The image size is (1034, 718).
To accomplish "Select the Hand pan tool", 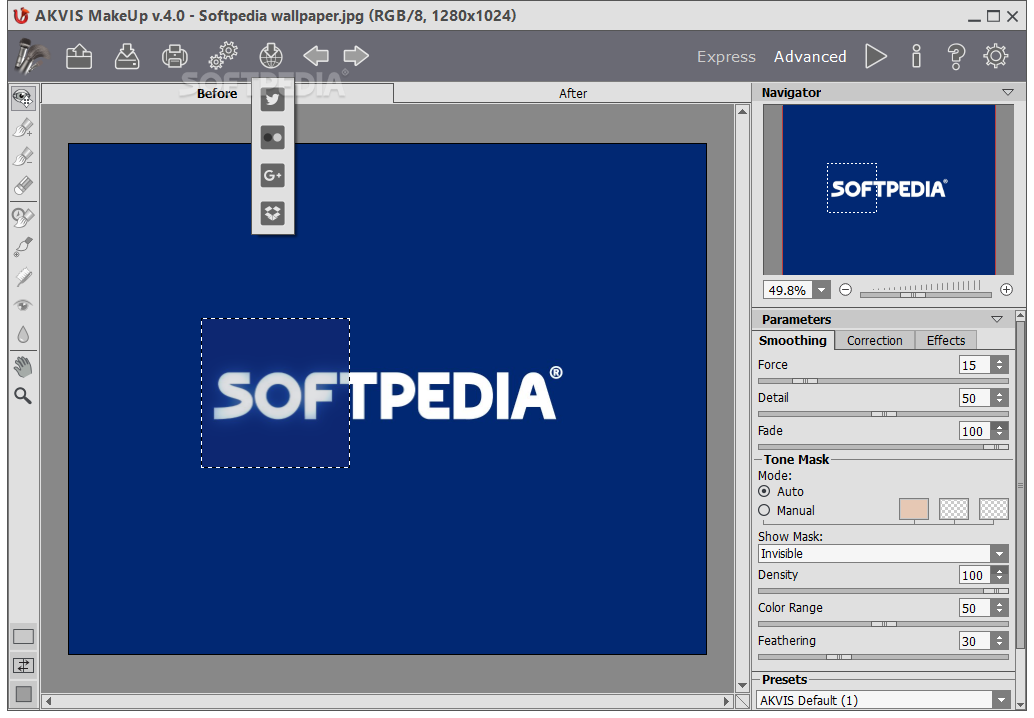I will click(23, 367).
